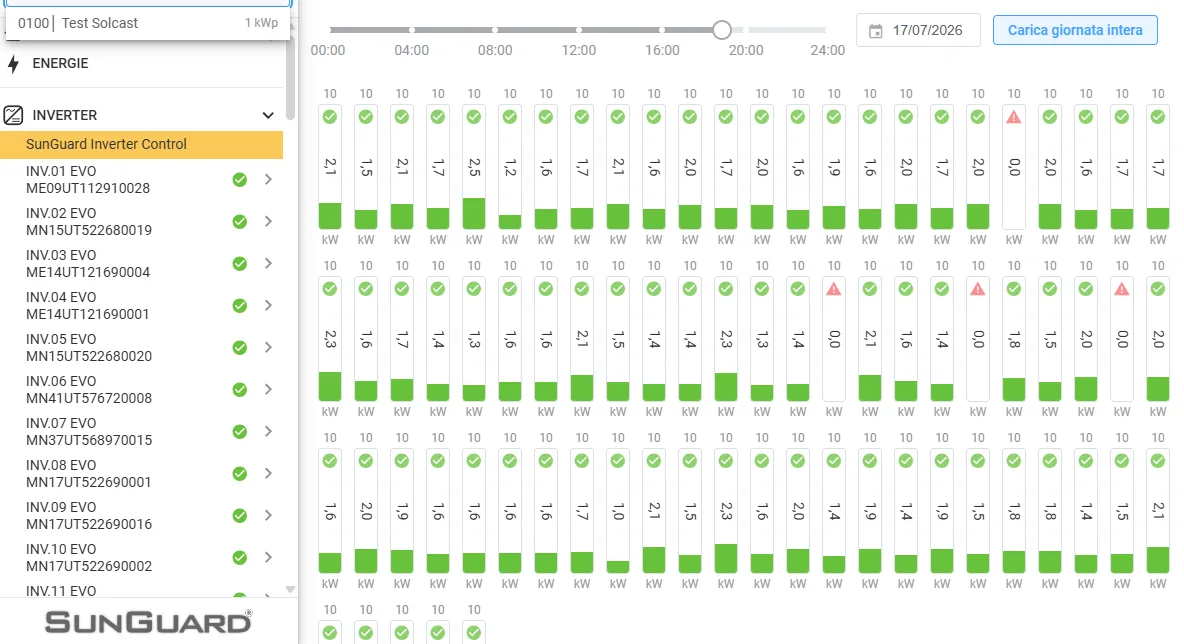
Task: Select the 0100 Test Solcast plant entry
Action: tap(148, 23)
